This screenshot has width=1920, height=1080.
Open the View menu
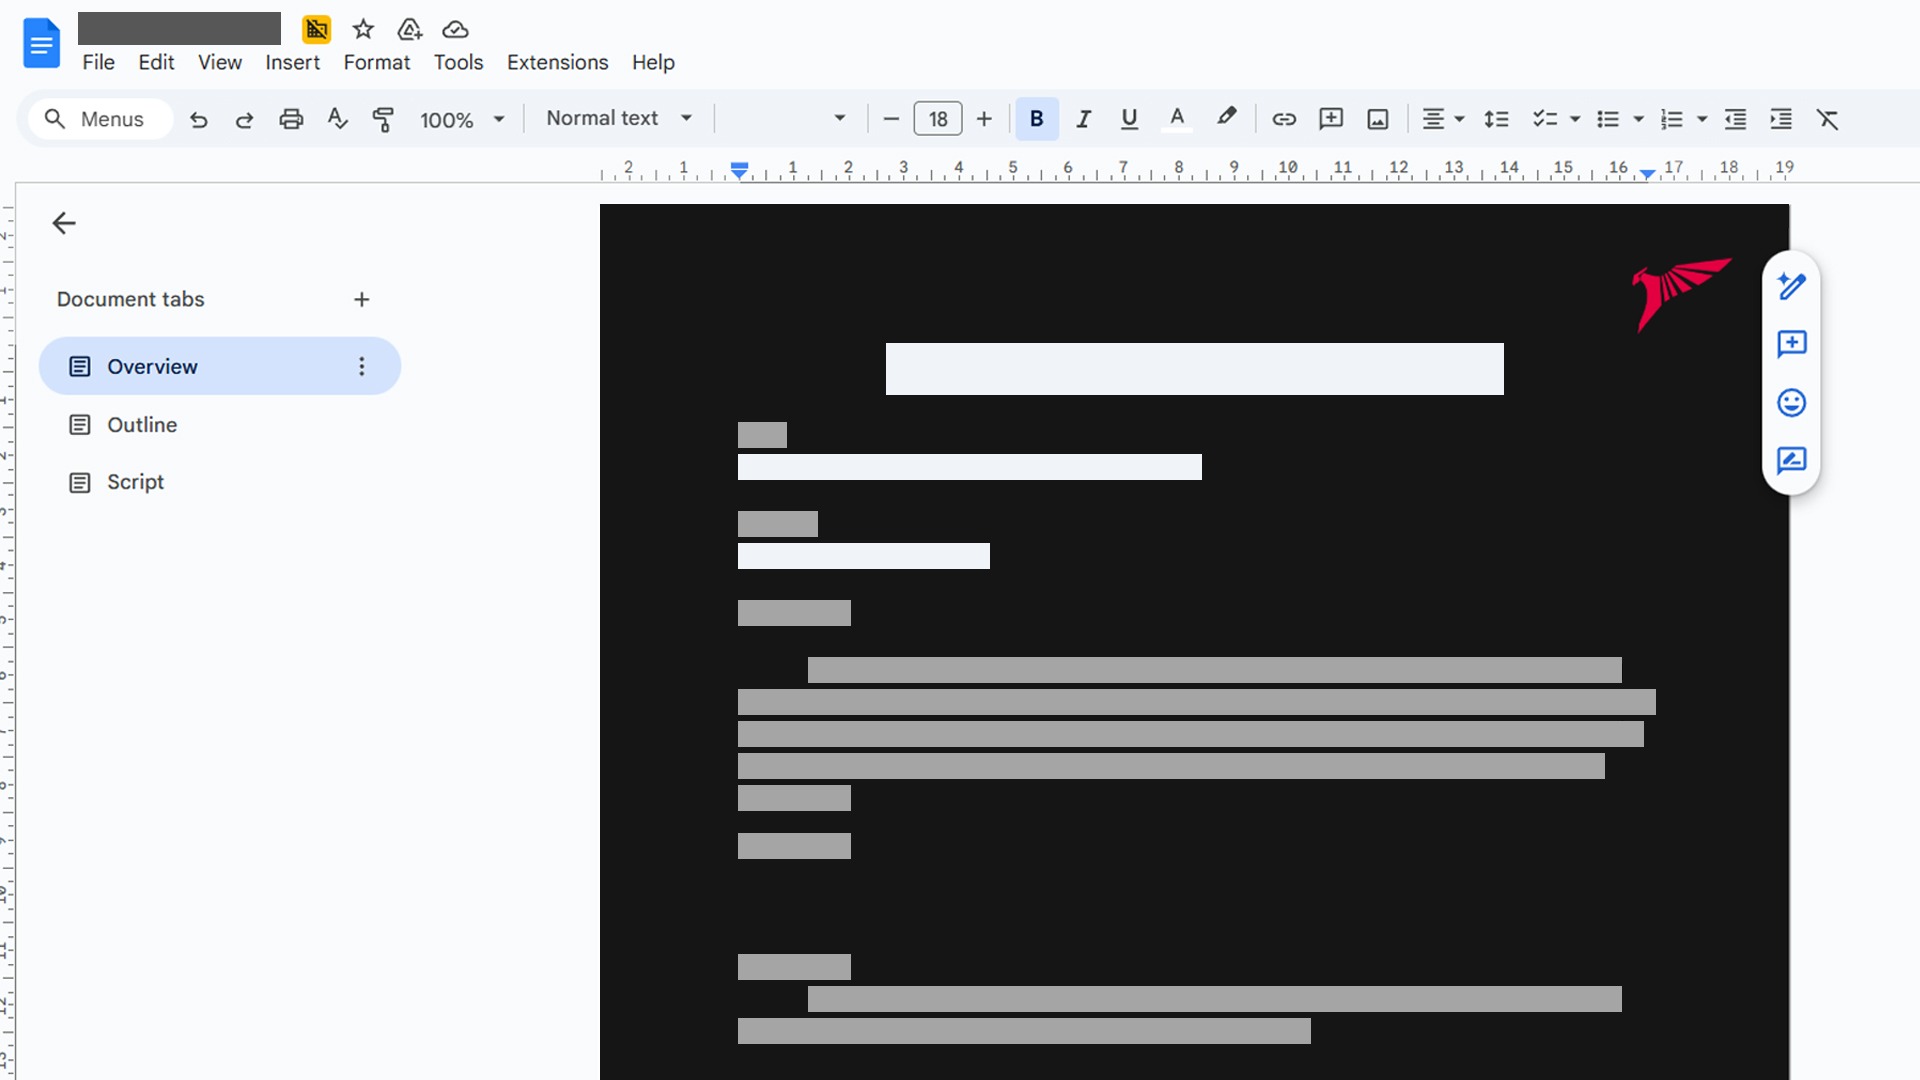click(x=220, y=62)
